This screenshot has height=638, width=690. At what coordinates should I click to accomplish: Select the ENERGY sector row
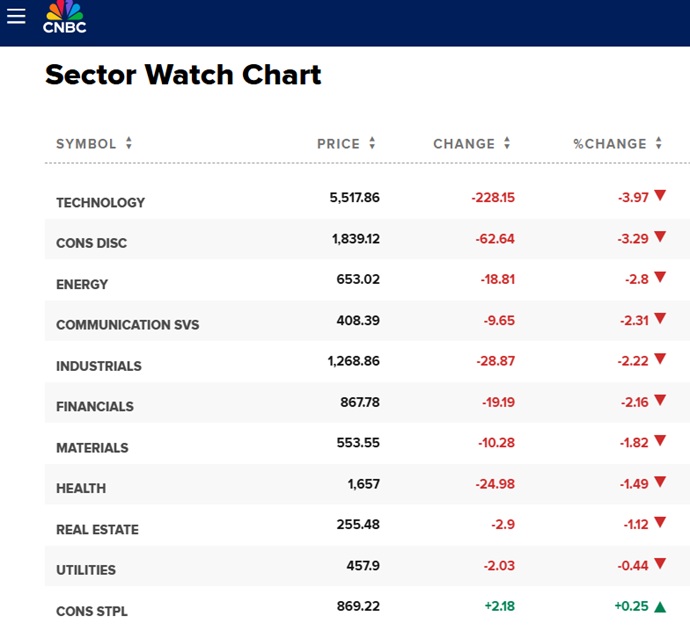(x=82, y=284)
